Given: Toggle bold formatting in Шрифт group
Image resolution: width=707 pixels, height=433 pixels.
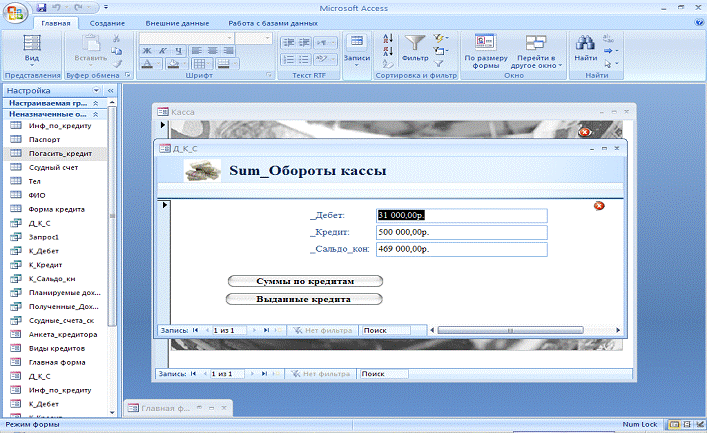Looking at the screenshot, I should coord(146,49).
